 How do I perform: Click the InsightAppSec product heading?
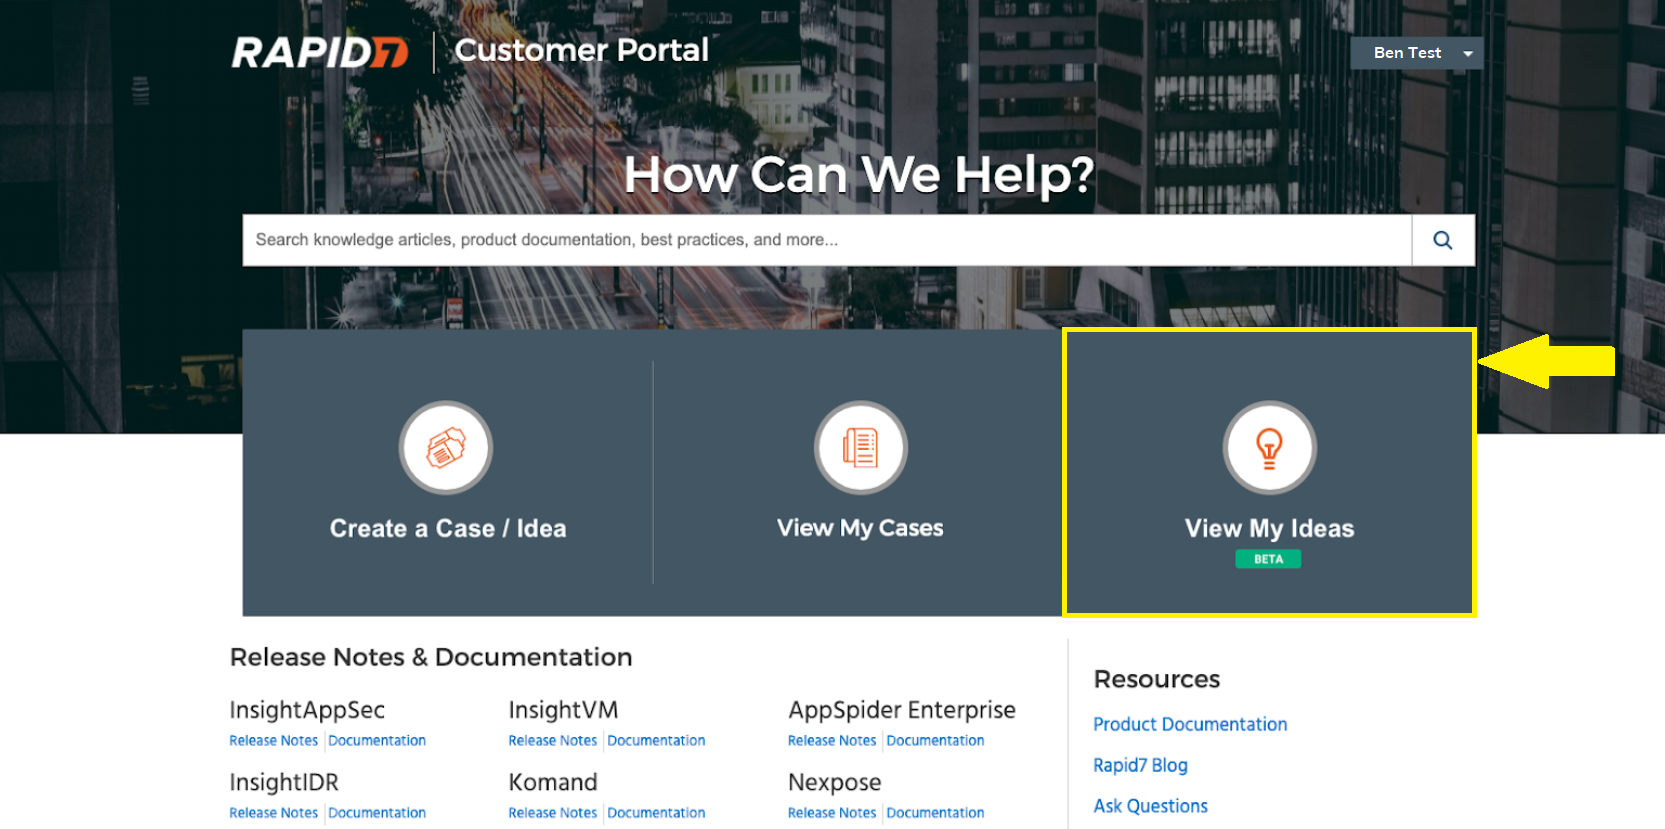click(307, 710)
